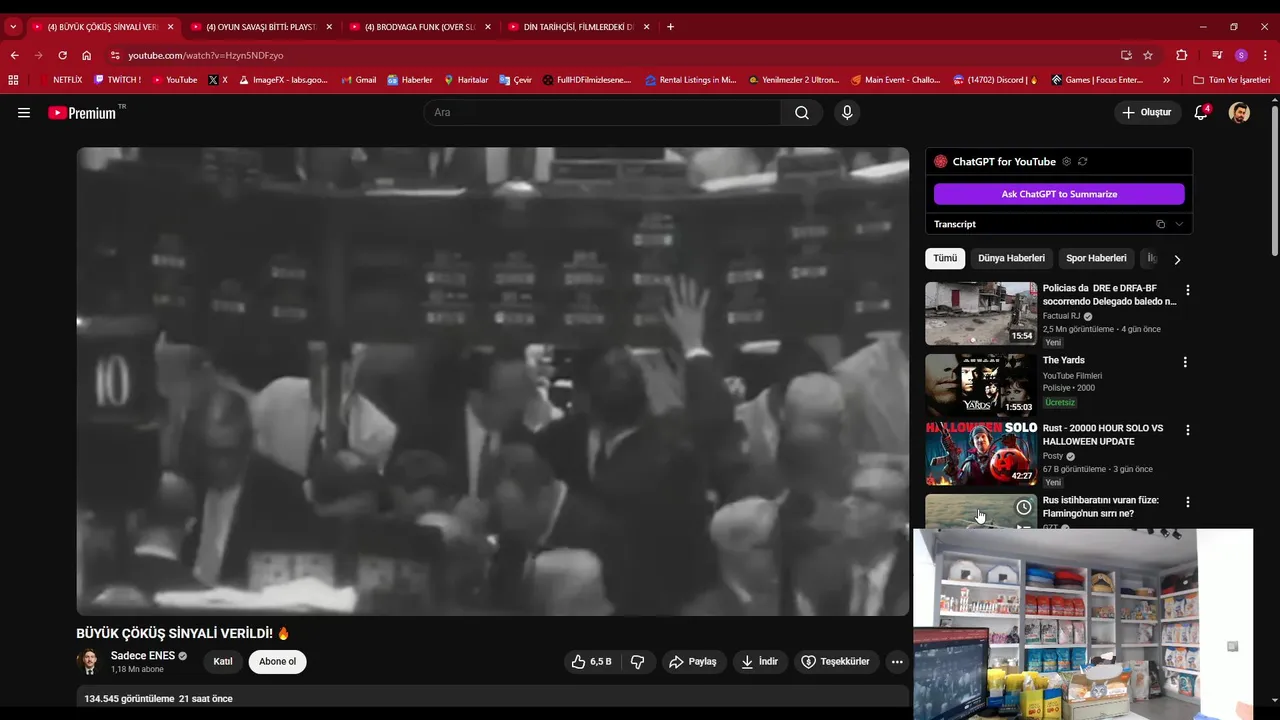This screenshot has height=720, width=1280.
Task: Open the Chrome profile button
Action: coord(1241,55)
